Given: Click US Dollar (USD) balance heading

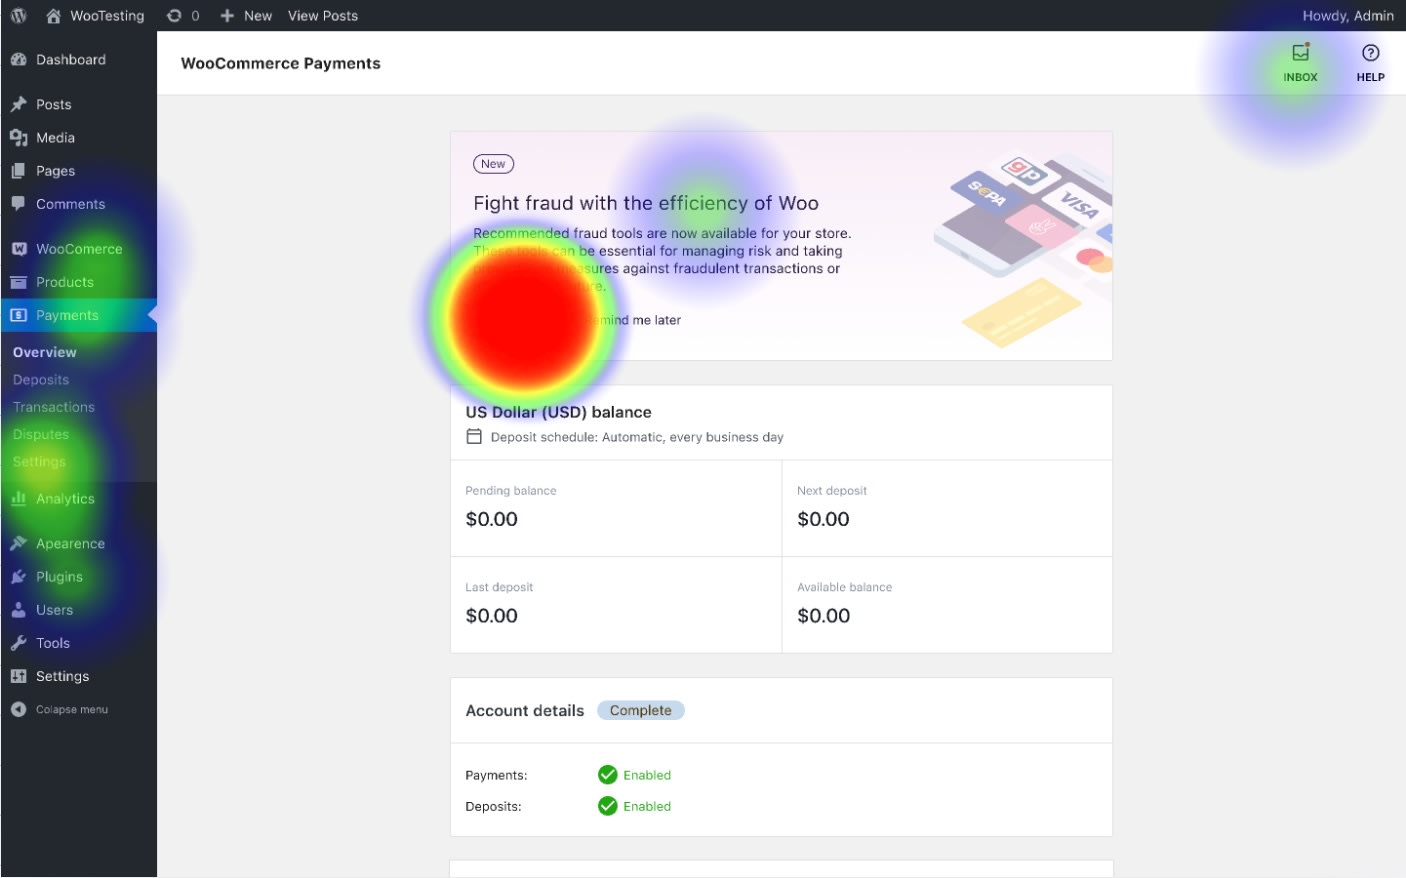Looking at the screenshot, I should [558, 412].
